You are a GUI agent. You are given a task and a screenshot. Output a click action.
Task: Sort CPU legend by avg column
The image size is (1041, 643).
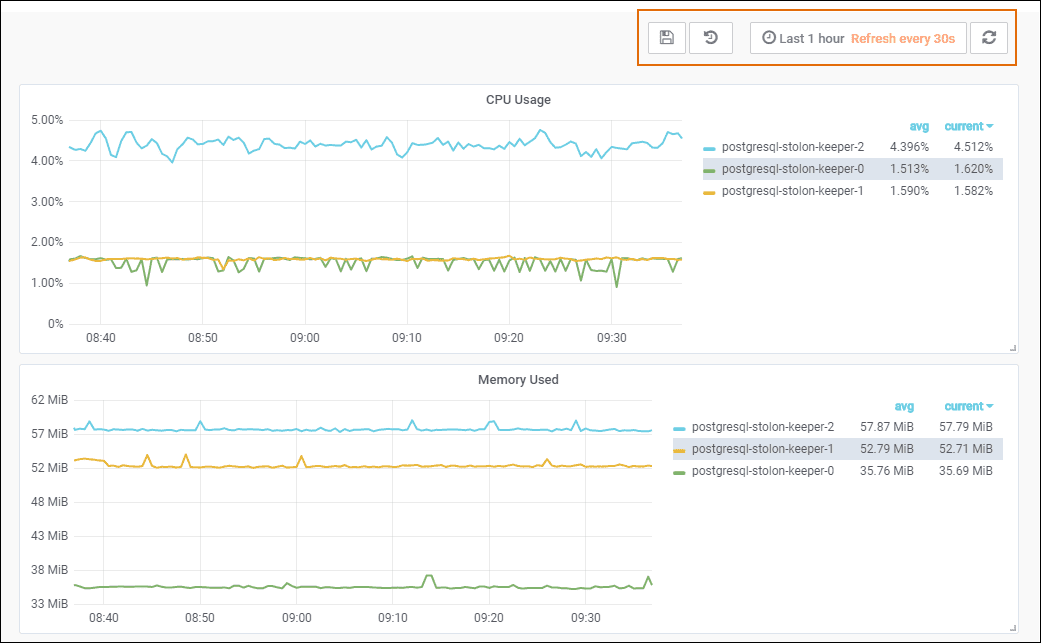pos(919,127)
